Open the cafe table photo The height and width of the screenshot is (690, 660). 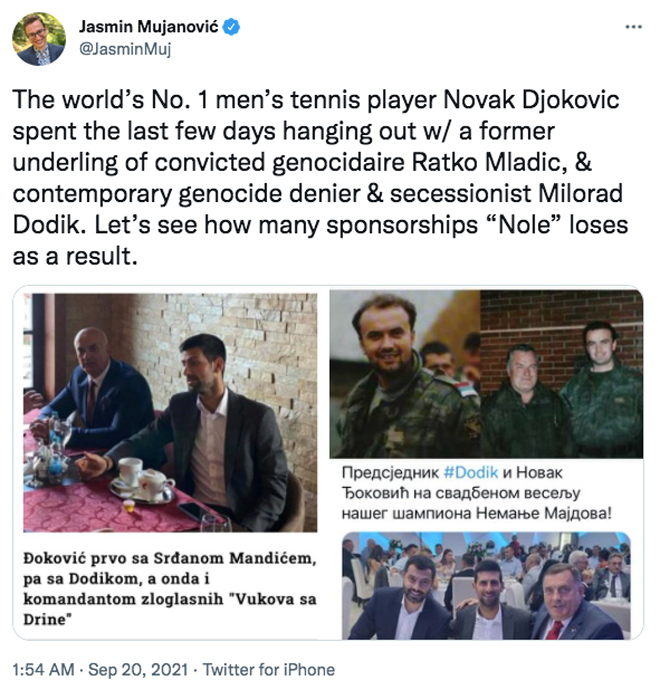point(171,410)
